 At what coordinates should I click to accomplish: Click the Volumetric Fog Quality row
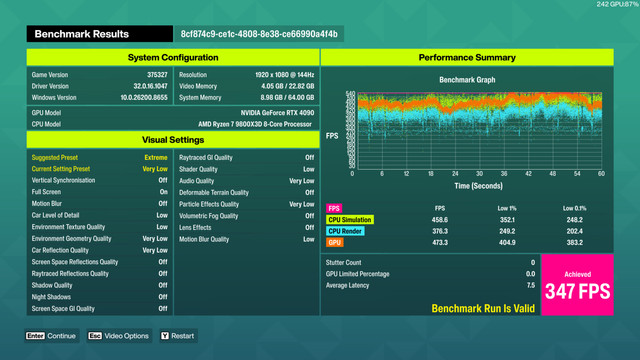tap(247, 216)
